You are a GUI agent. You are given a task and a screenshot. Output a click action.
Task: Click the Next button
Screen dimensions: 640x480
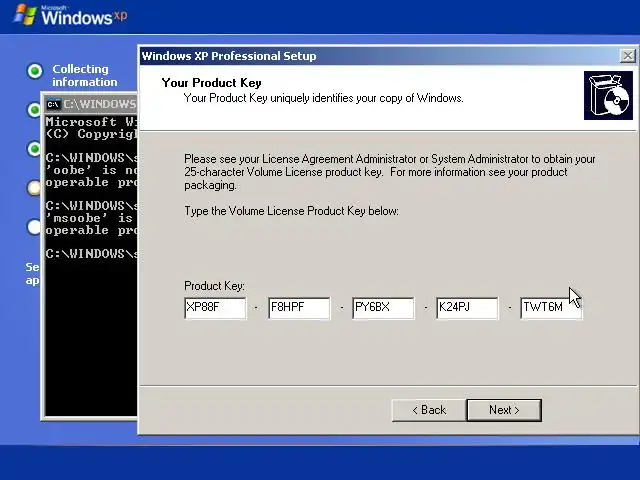coord(504,410)
